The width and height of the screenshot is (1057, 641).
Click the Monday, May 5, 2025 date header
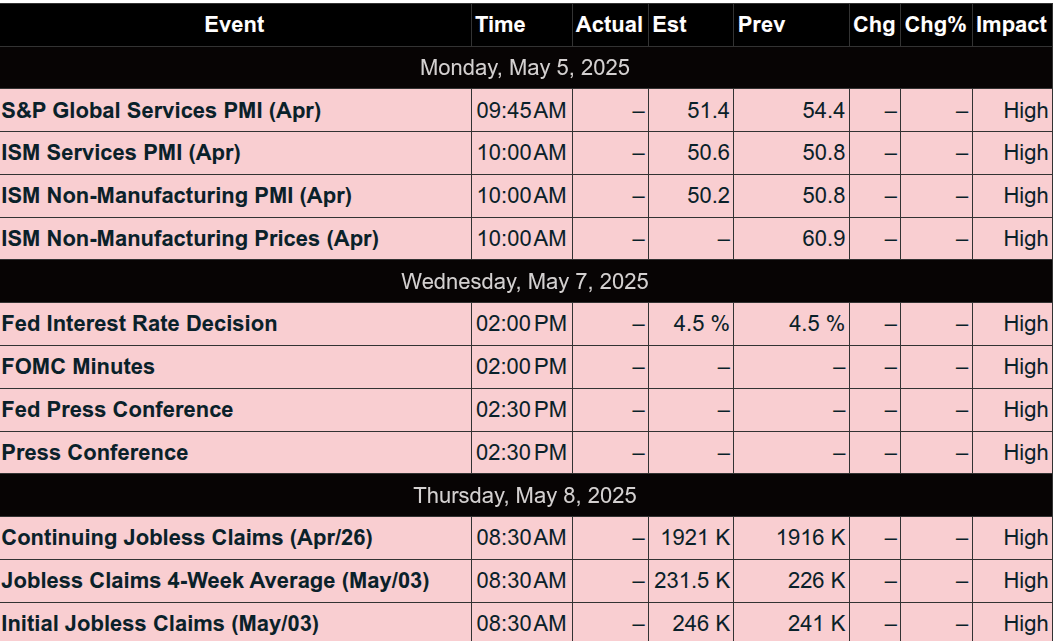pyautogui.click(x=526, y=67)
